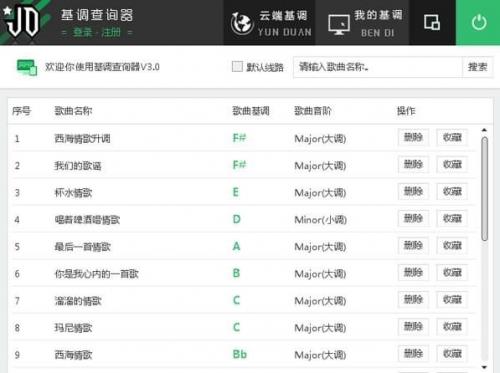
Task: Click 收藏 for row 6 song
Action: (x=452, y=272)
